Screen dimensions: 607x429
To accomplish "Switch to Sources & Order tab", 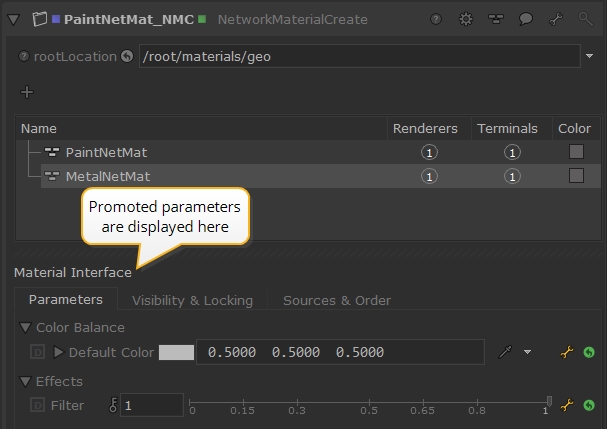I will tap(336, 300).
